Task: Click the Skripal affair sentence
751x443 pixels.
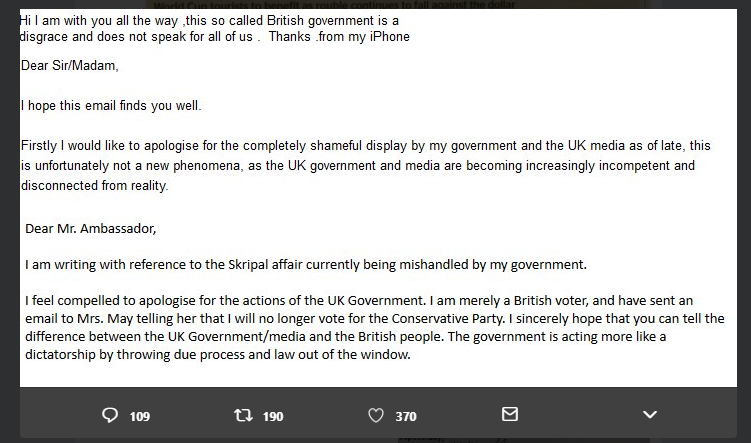Action: pos(306,264)
